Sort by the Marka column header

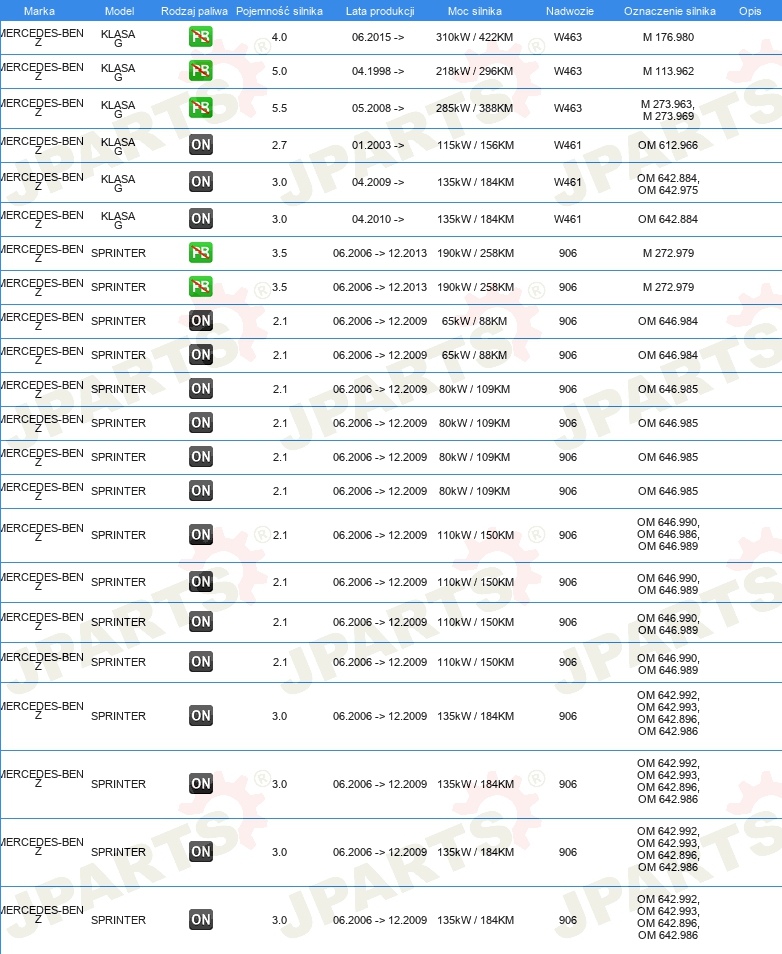[x=39, y=11]
